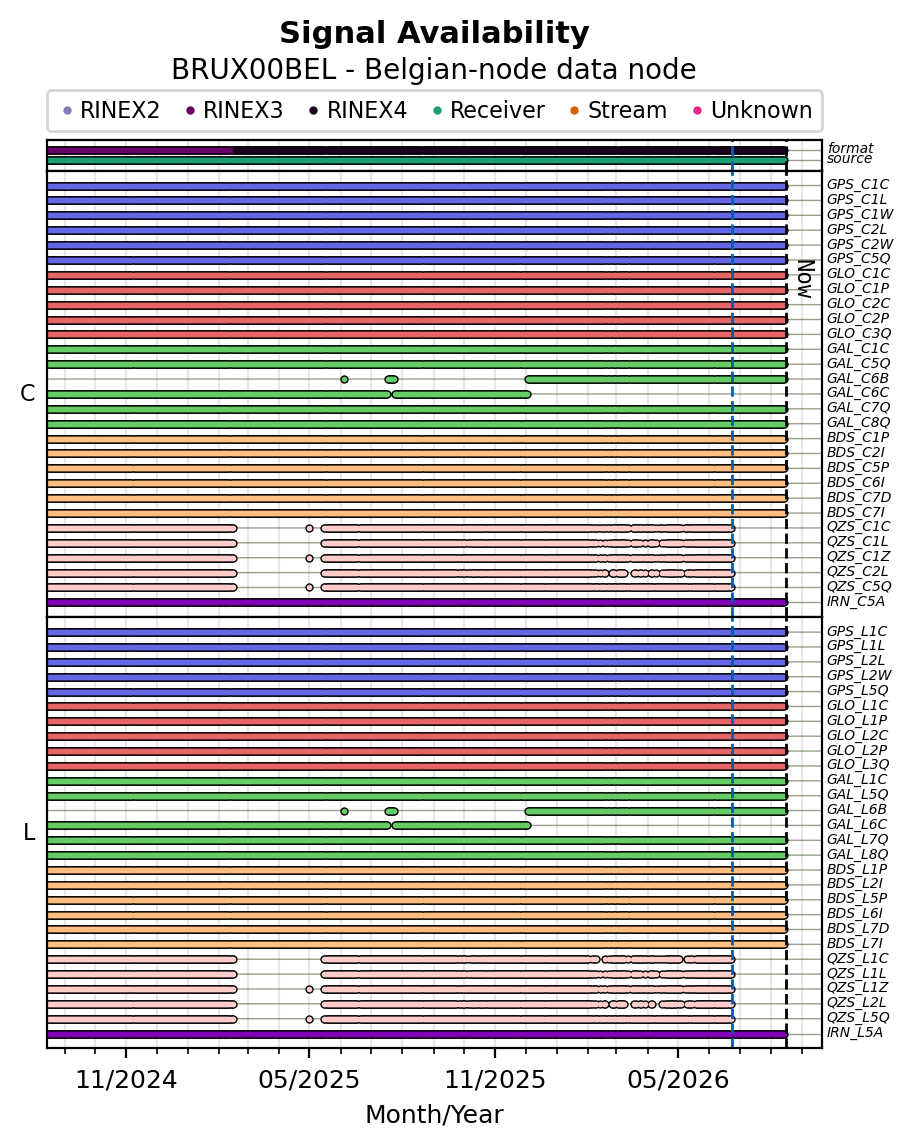Click the source row label
The width and height of the screenshot is (914, 1147).
click(850, 159)
